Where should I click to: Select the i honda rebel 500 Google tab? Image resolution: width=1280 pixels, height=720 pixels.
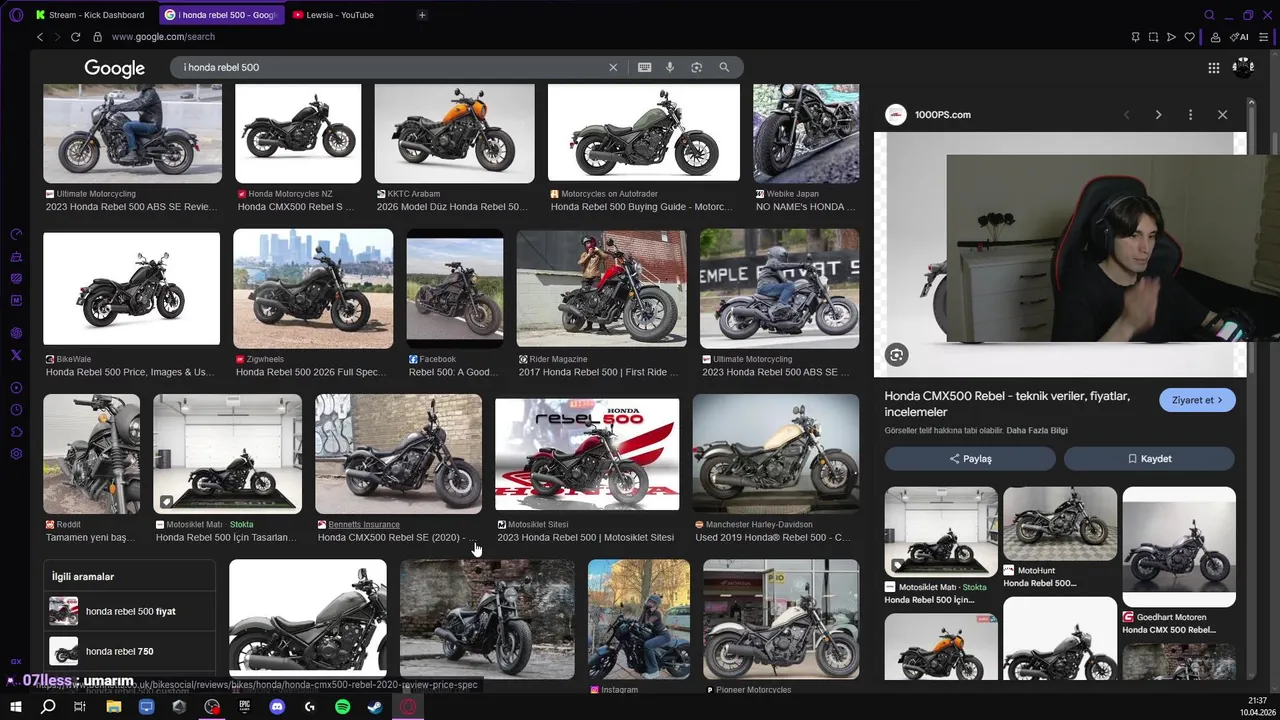[x=222, y=15]
